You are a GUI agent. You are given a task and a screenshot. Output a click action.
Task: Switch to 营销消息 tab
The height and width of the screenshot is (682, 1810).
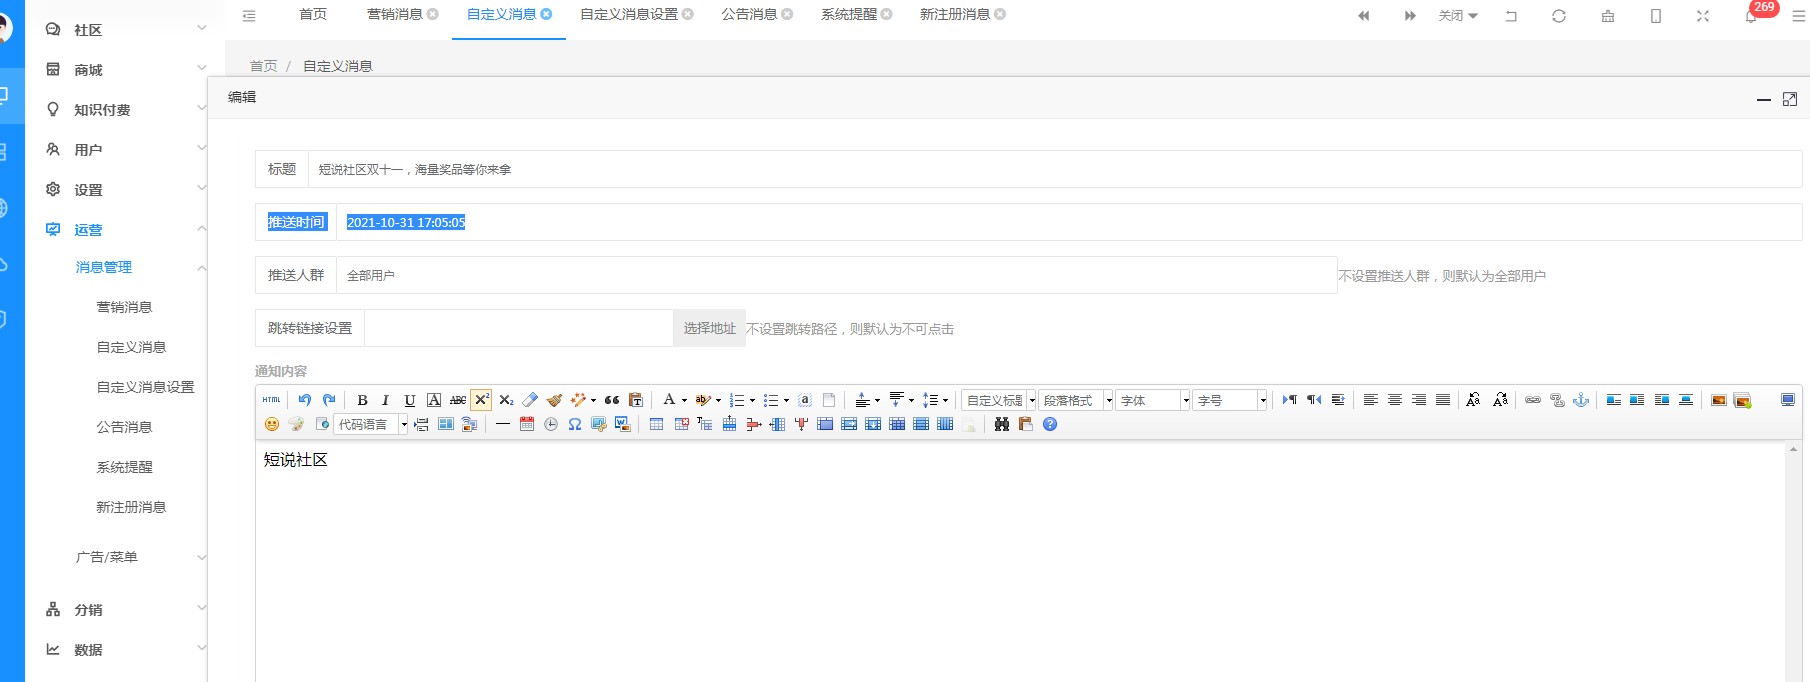click(x=395, y=14)
